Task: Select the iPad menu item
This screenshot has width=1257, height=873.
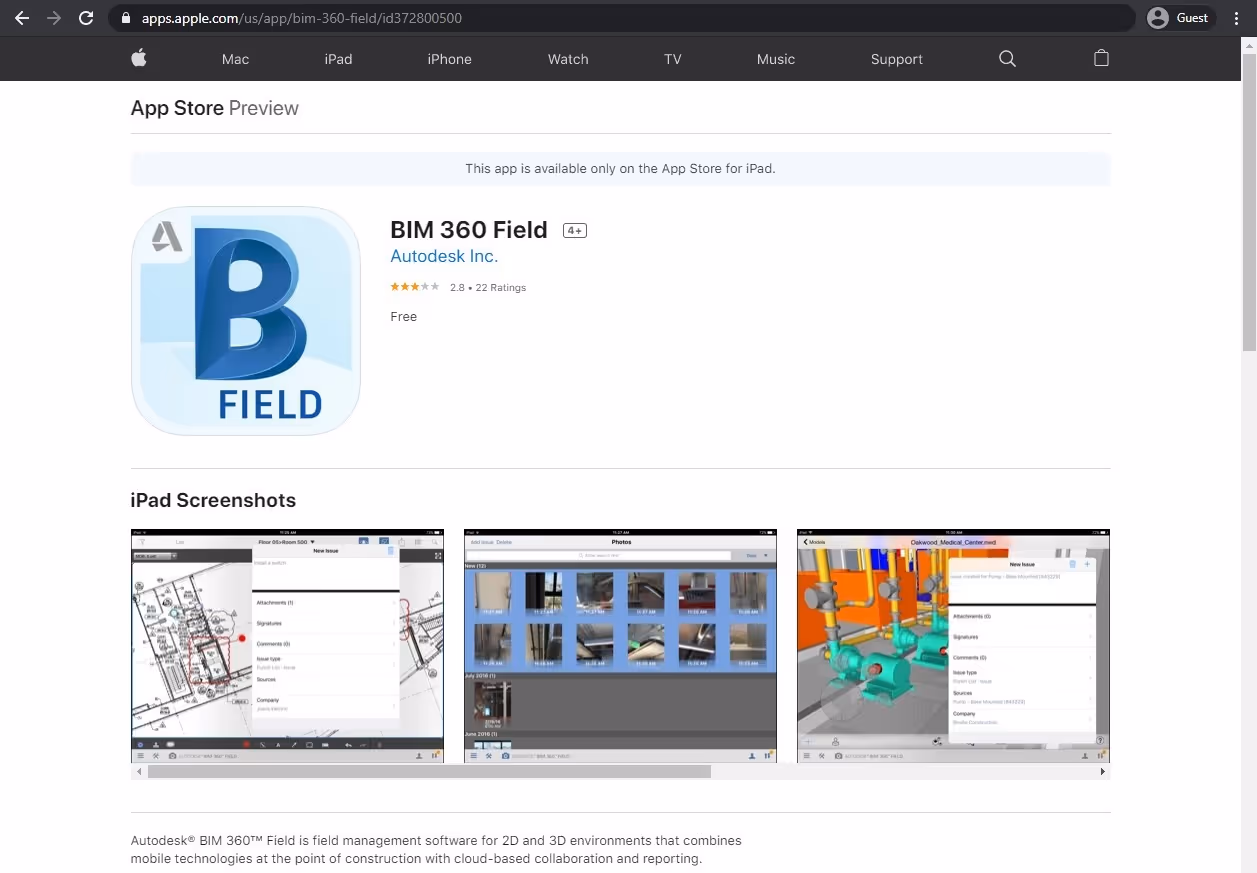Action: [338, 59]
